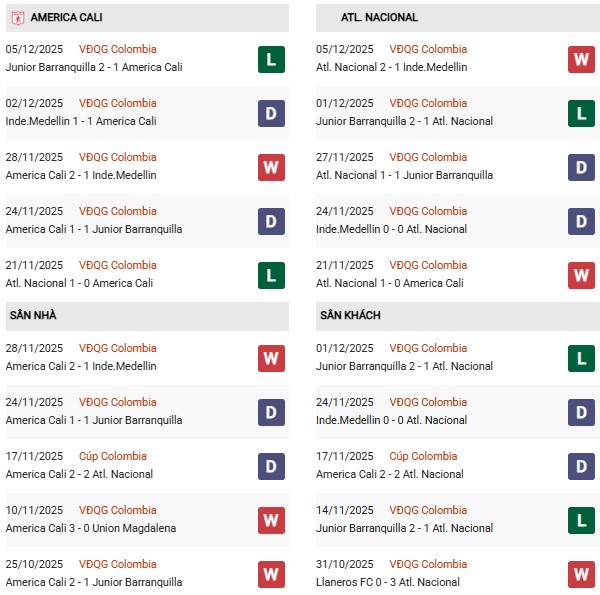Click the W badge for America Cali 3-0 Union Magdalena
600x595 pixels.
[271, 520]
